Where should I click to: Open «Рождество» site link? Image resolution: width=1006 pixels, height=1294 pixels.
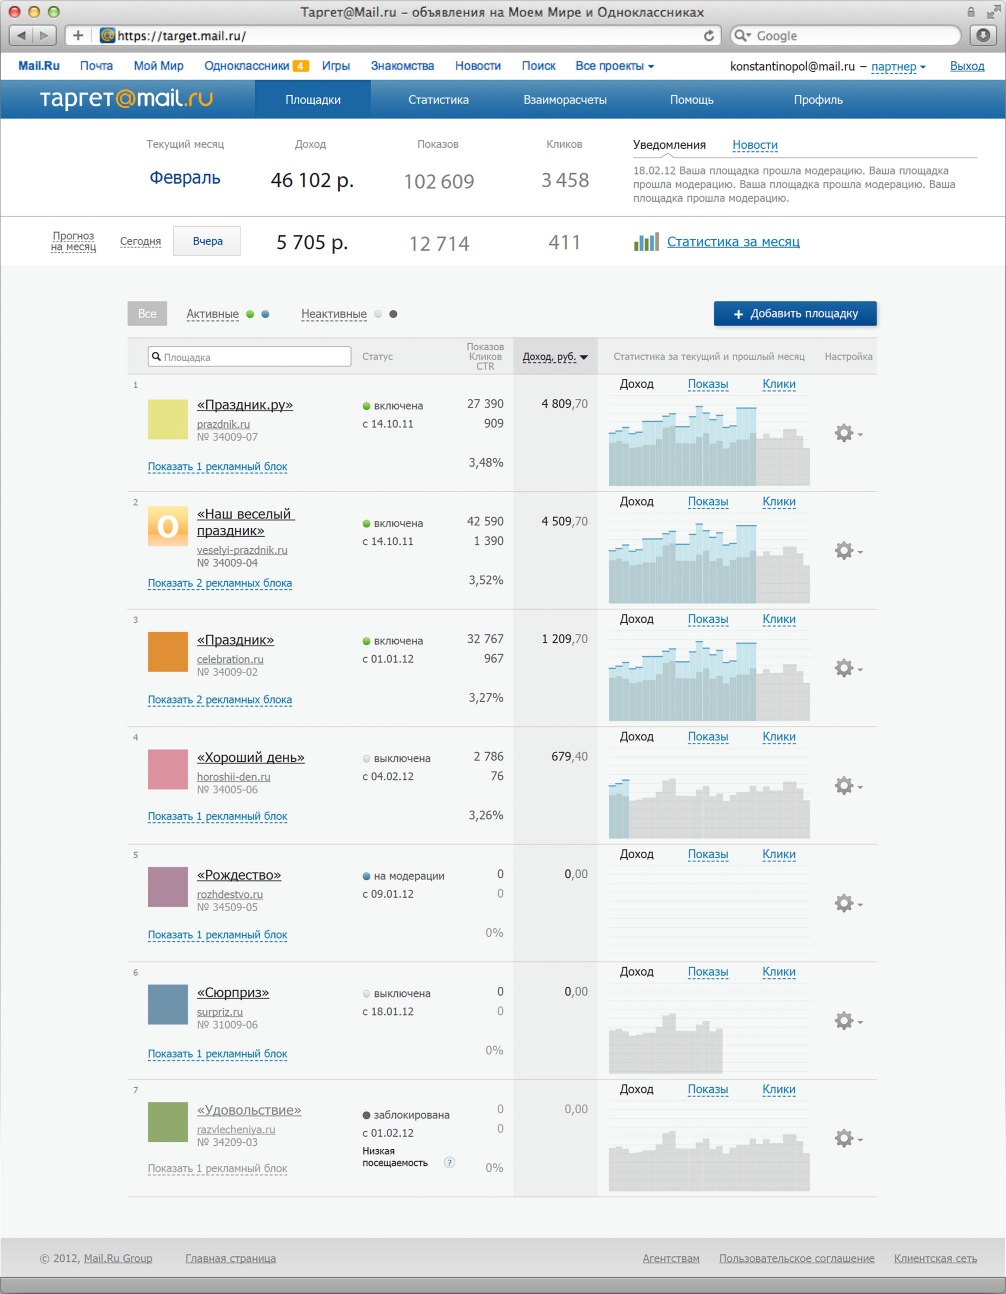point(239,875)
